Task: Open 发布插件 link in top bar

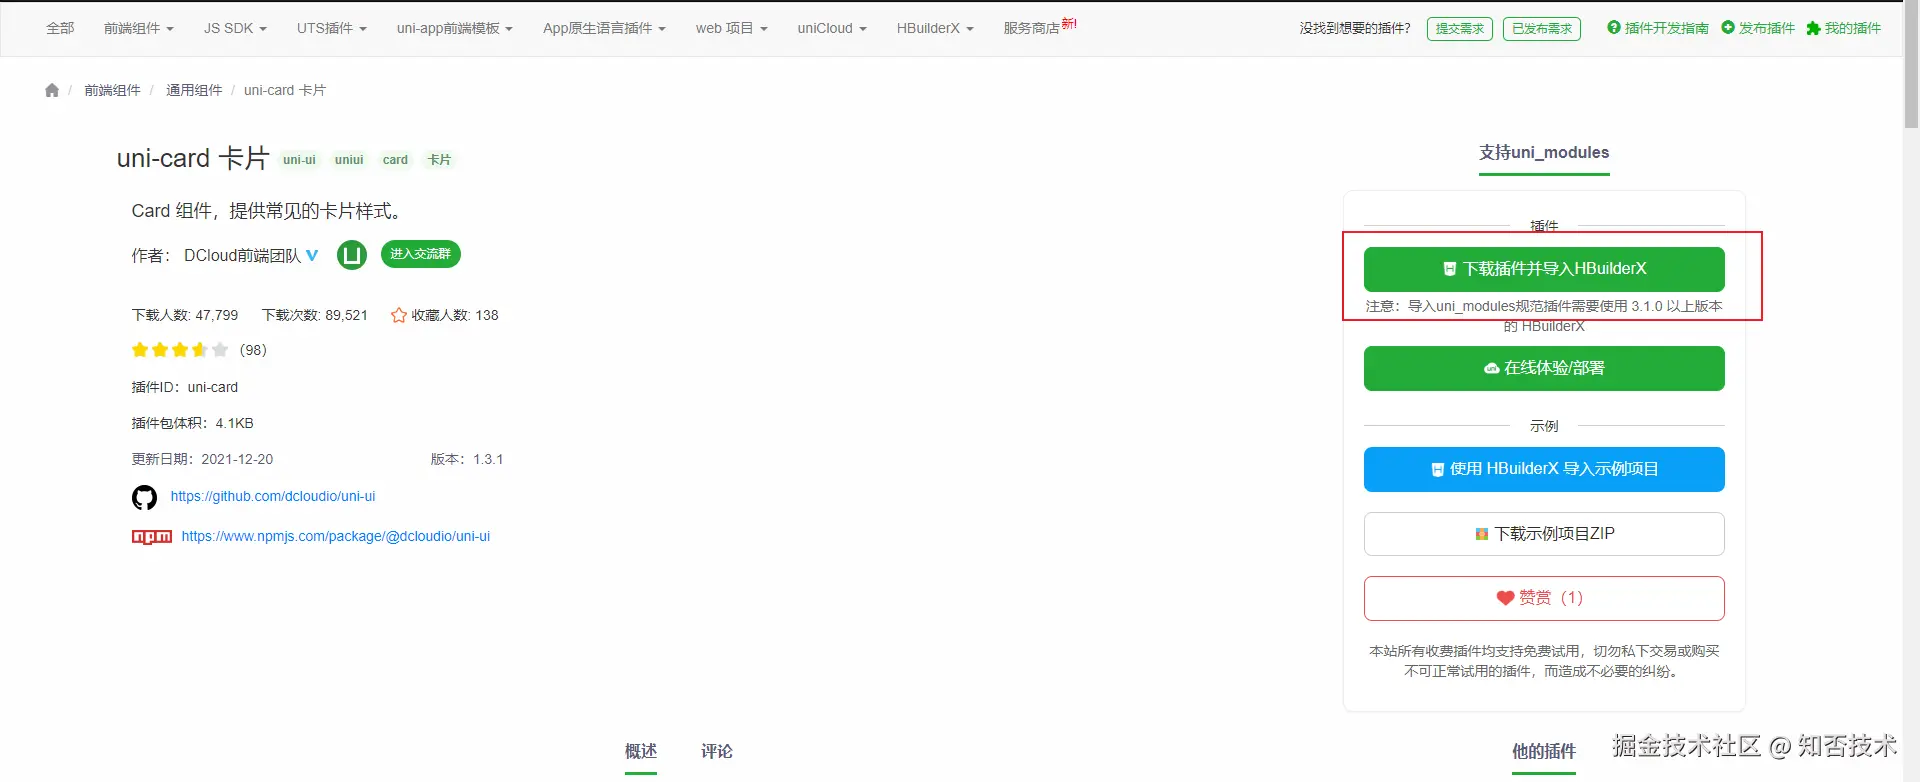Action: (x=1758, y=28)
